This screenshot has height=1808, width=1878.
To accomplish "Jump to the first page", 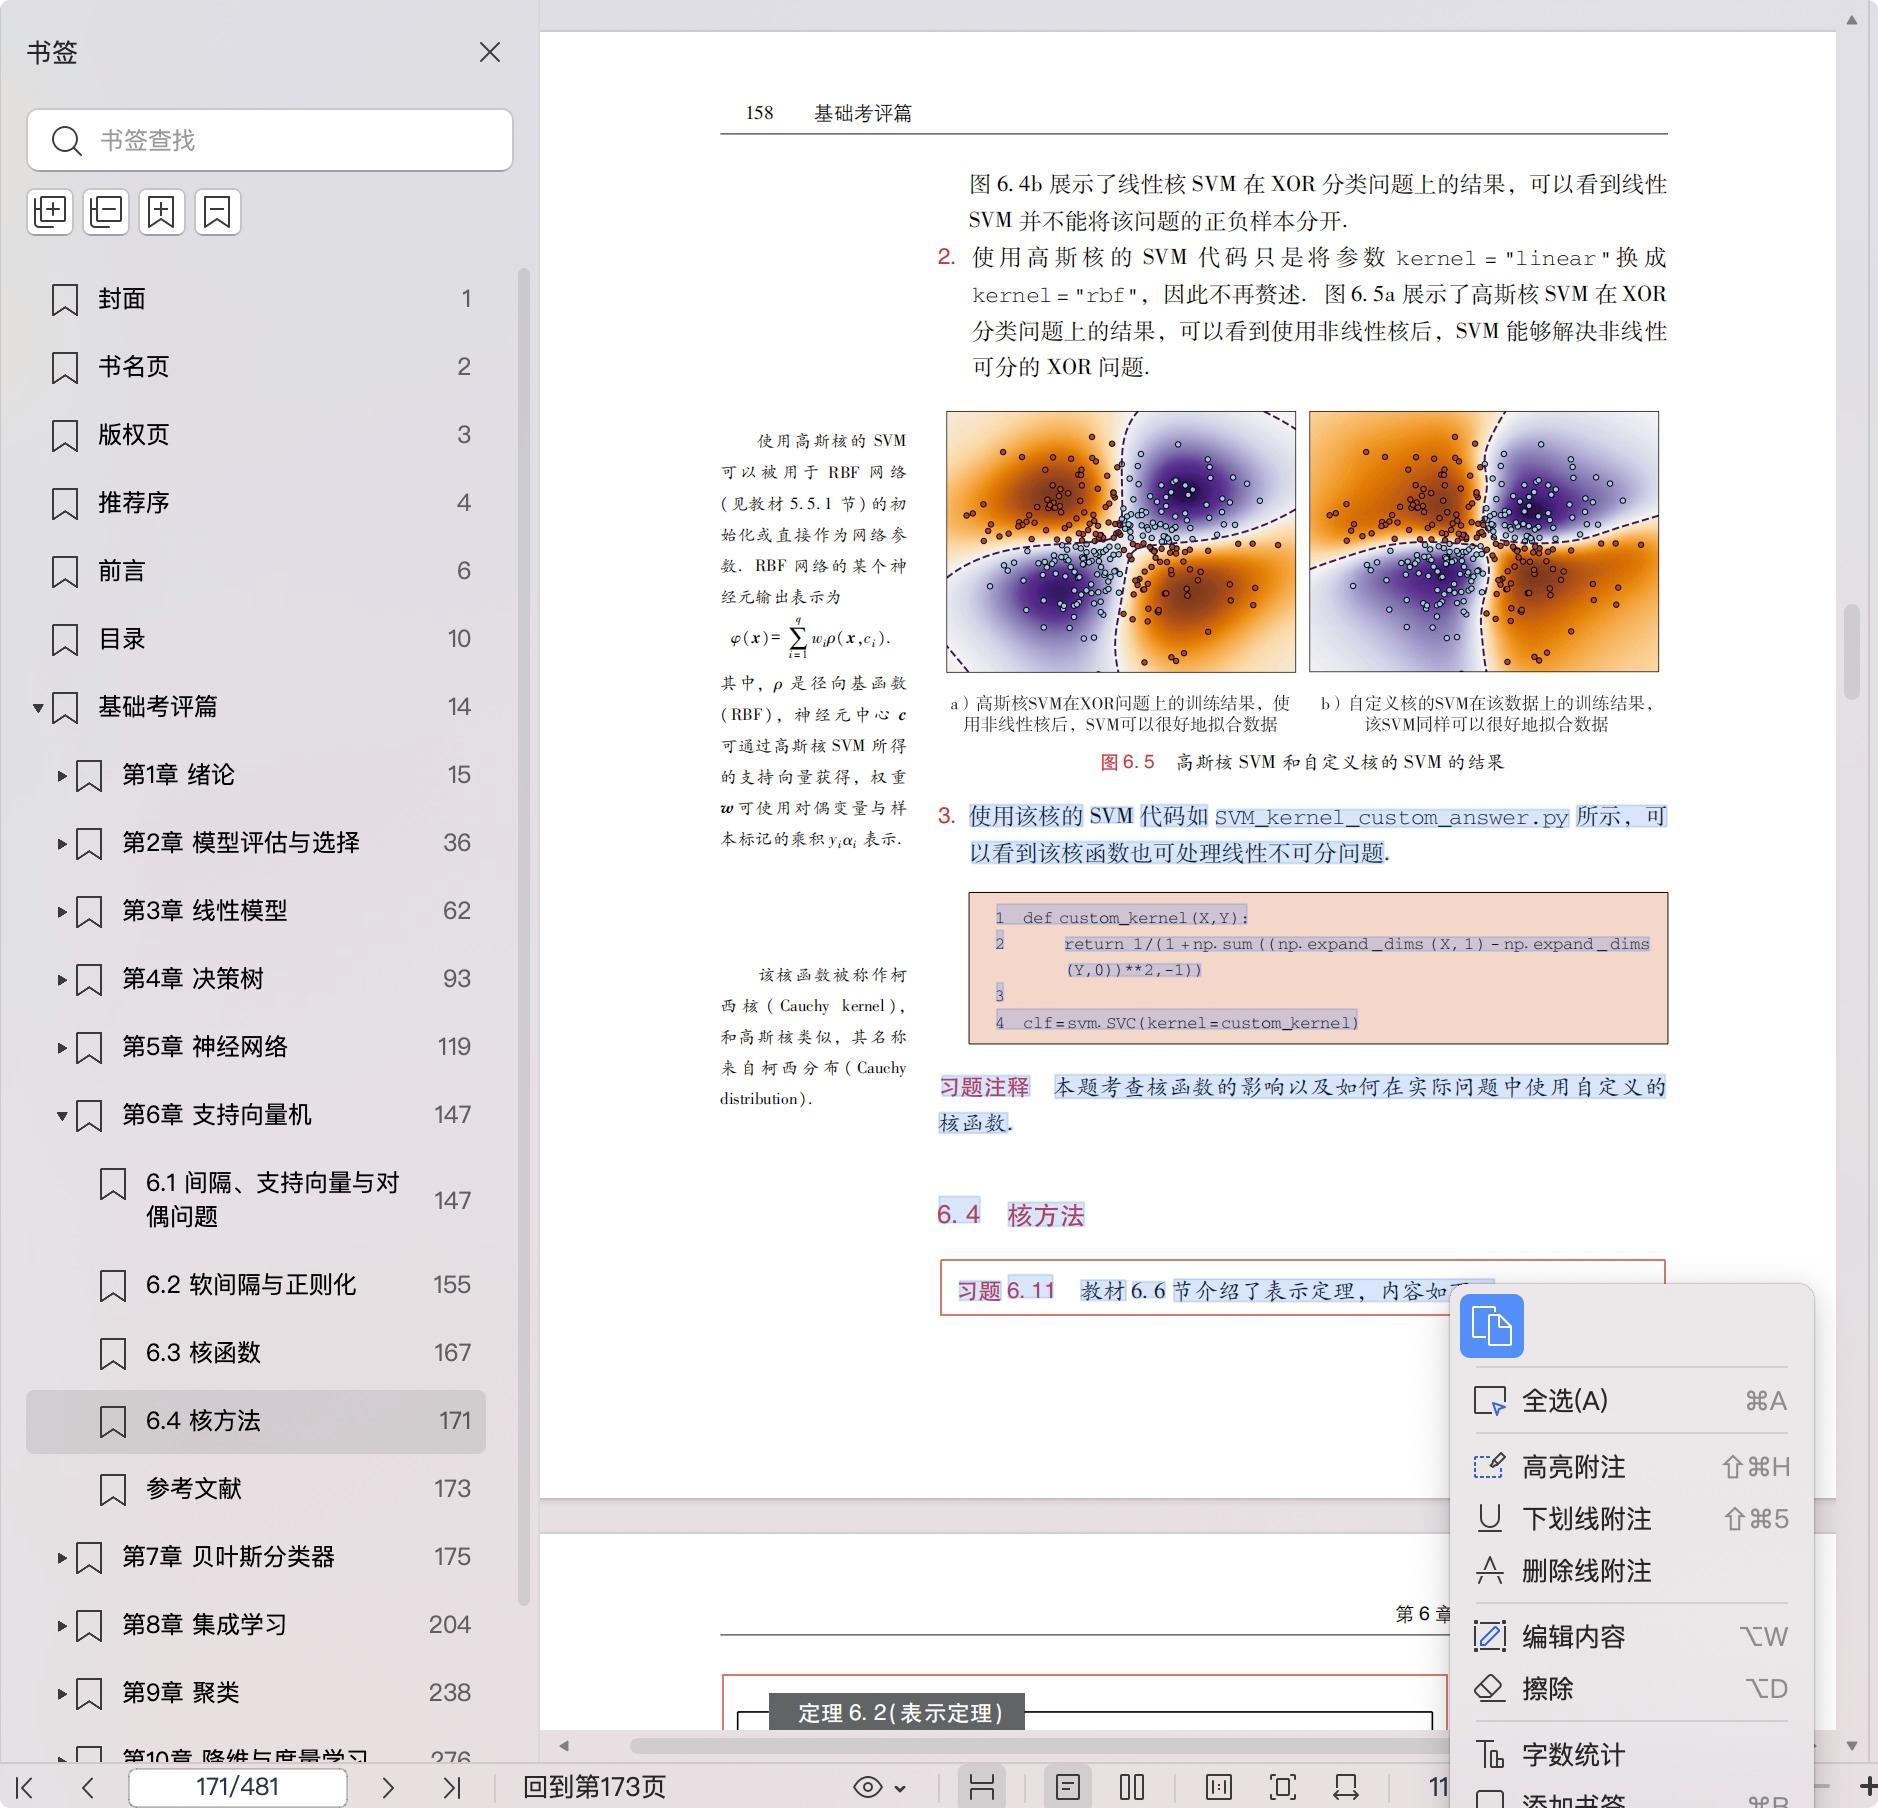I will point(25,1787).
